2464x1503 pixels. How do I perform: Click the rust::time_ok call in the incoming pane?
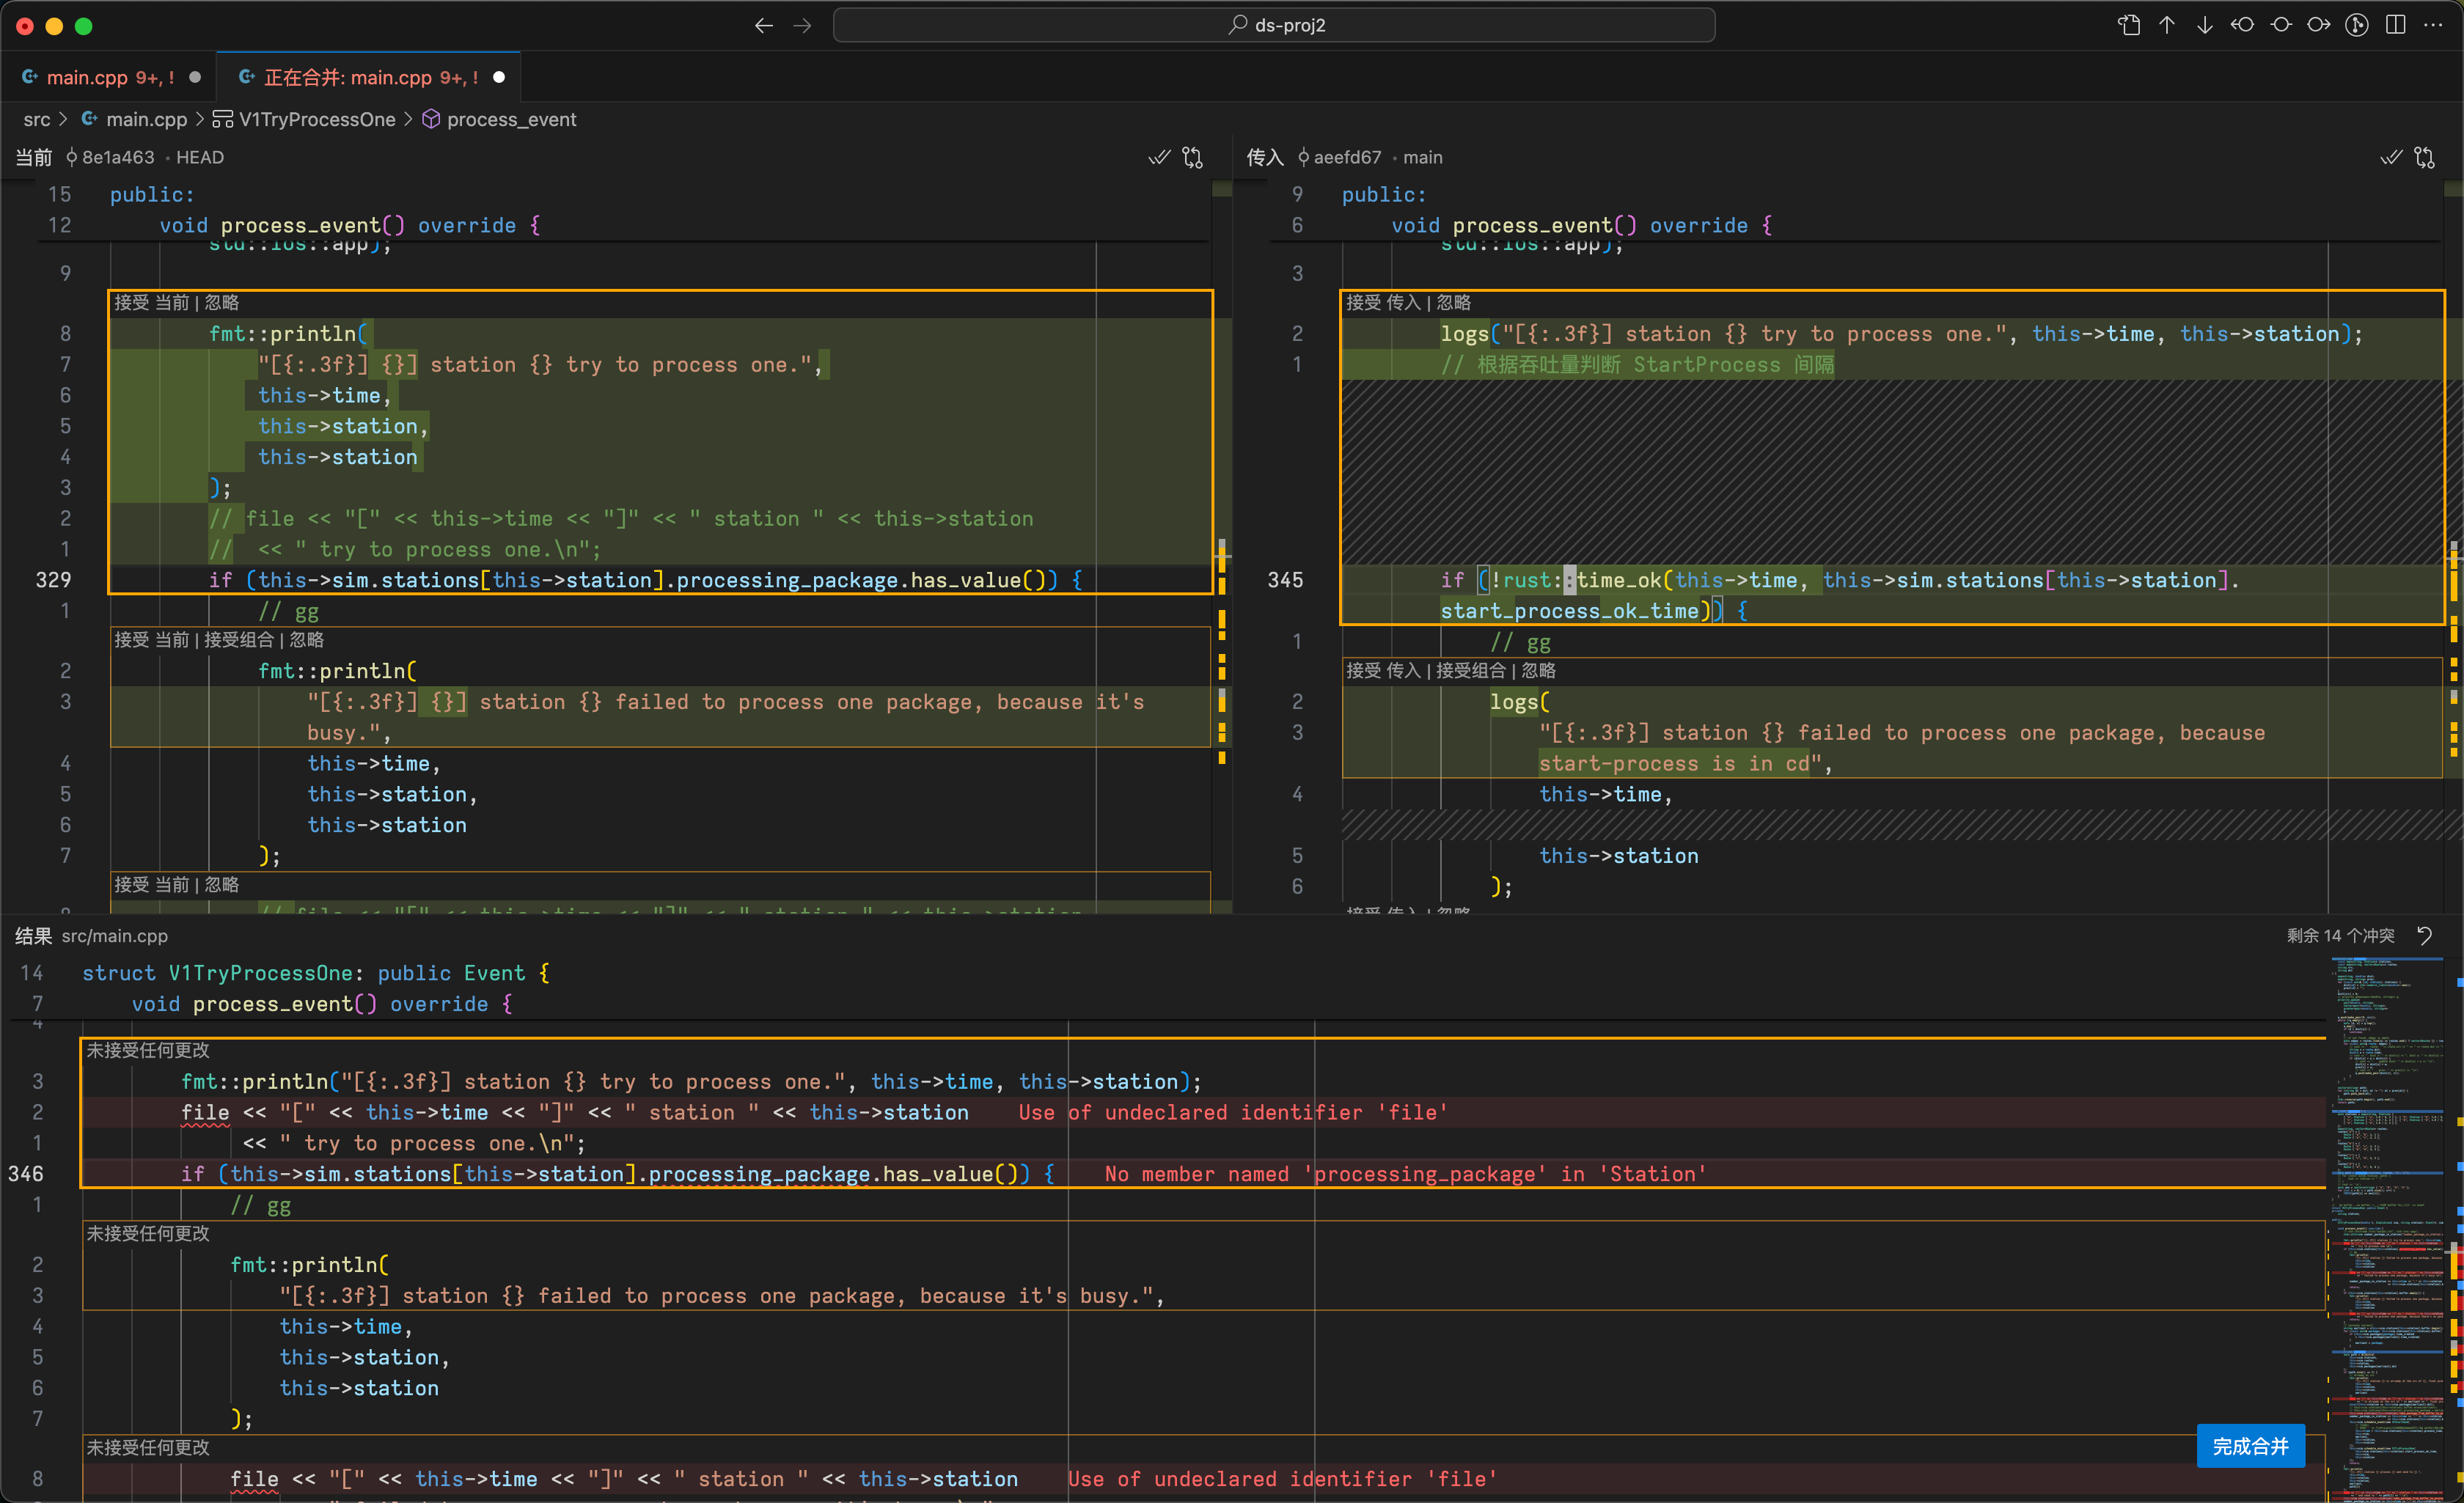pos(1582,580)
